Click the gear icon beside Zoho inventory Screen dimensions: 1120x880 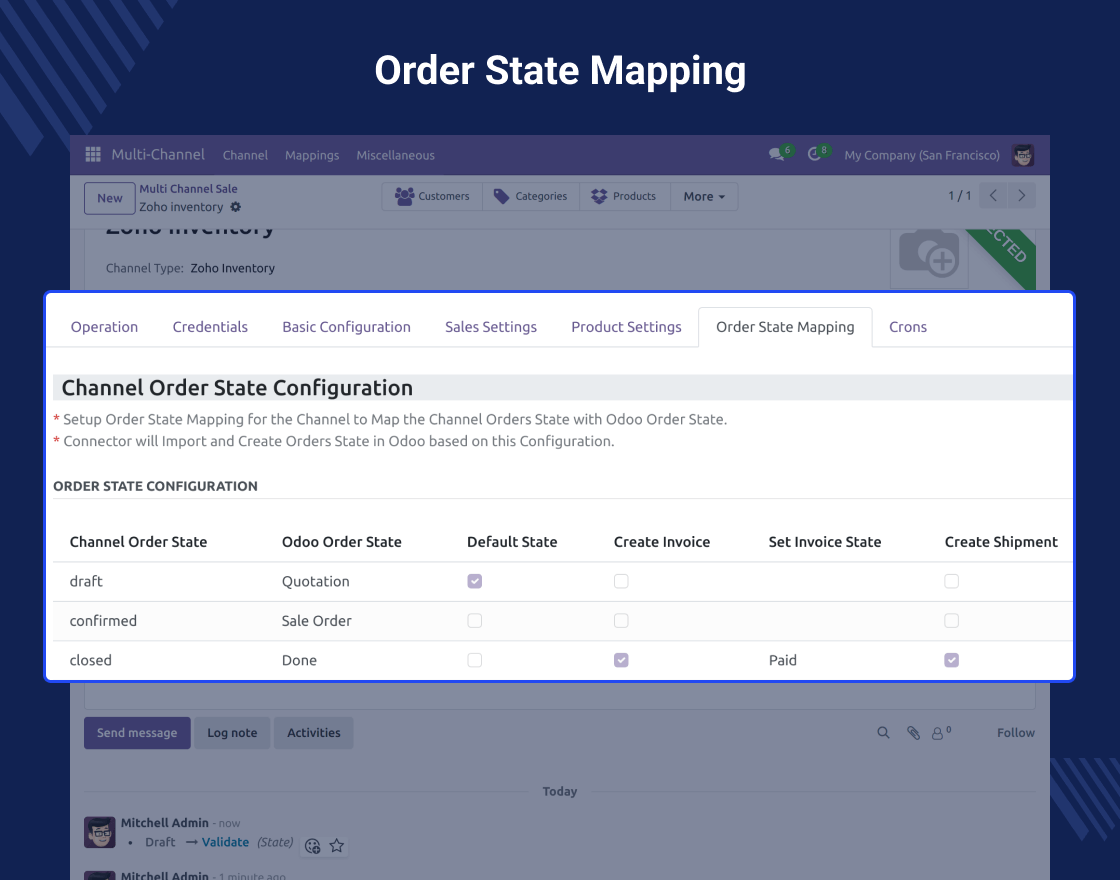click(x=236, y=206)
